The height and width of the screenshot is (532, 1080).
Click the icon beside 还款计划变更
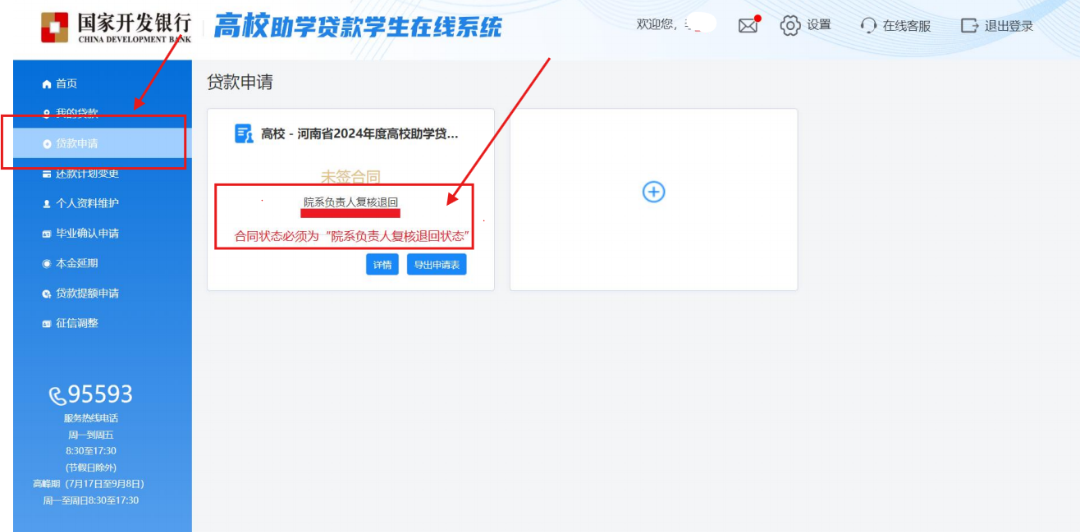tap(47, 174)
